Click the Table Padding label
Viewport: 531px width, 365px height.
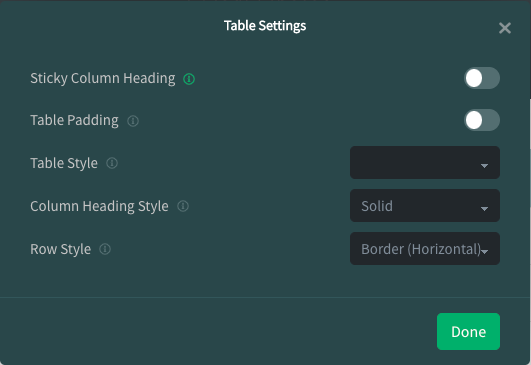point(74,120)
